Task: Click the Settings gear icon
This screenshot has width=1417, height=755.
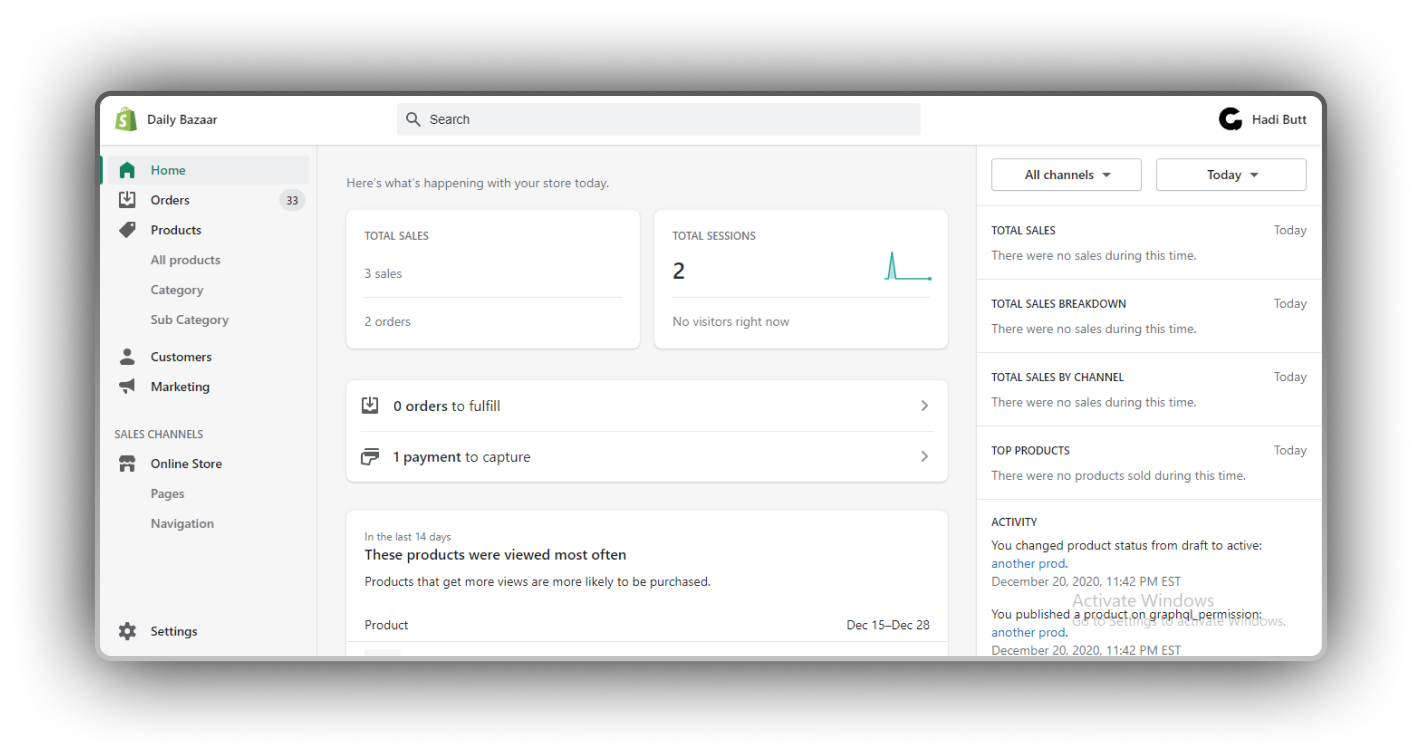Action: (x=127, y=631)
